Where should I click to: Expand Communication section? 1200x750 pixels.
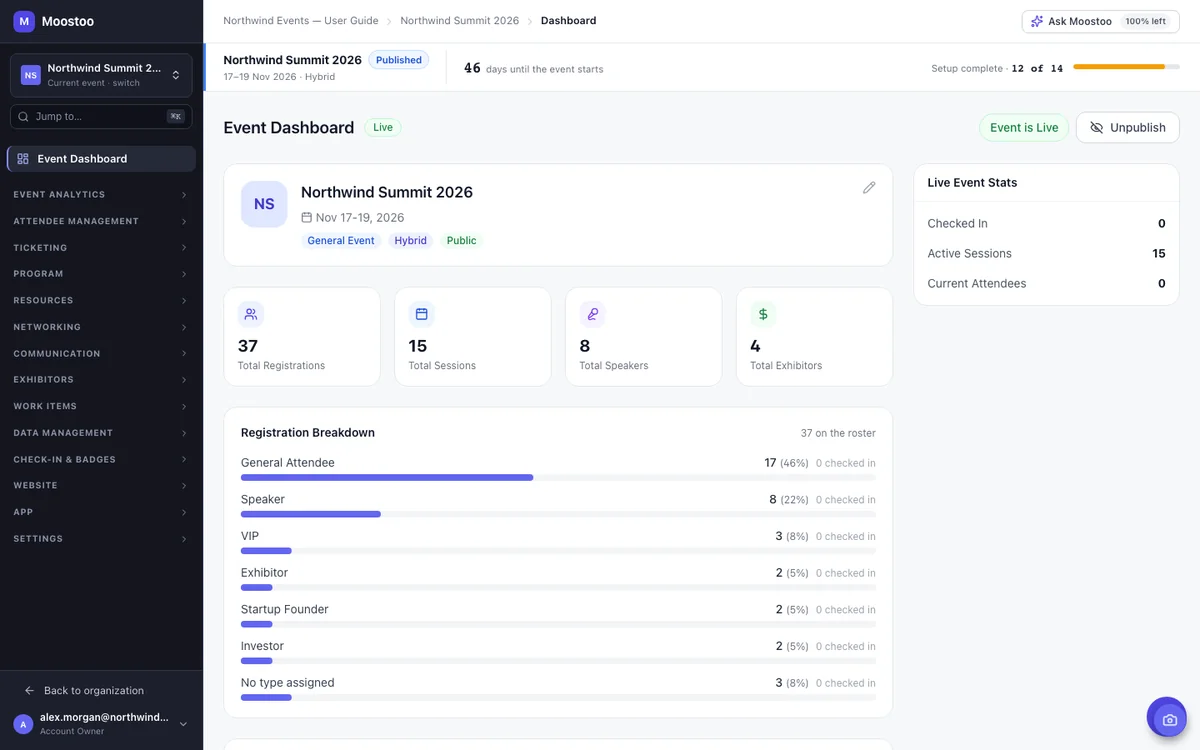[101, 354]
